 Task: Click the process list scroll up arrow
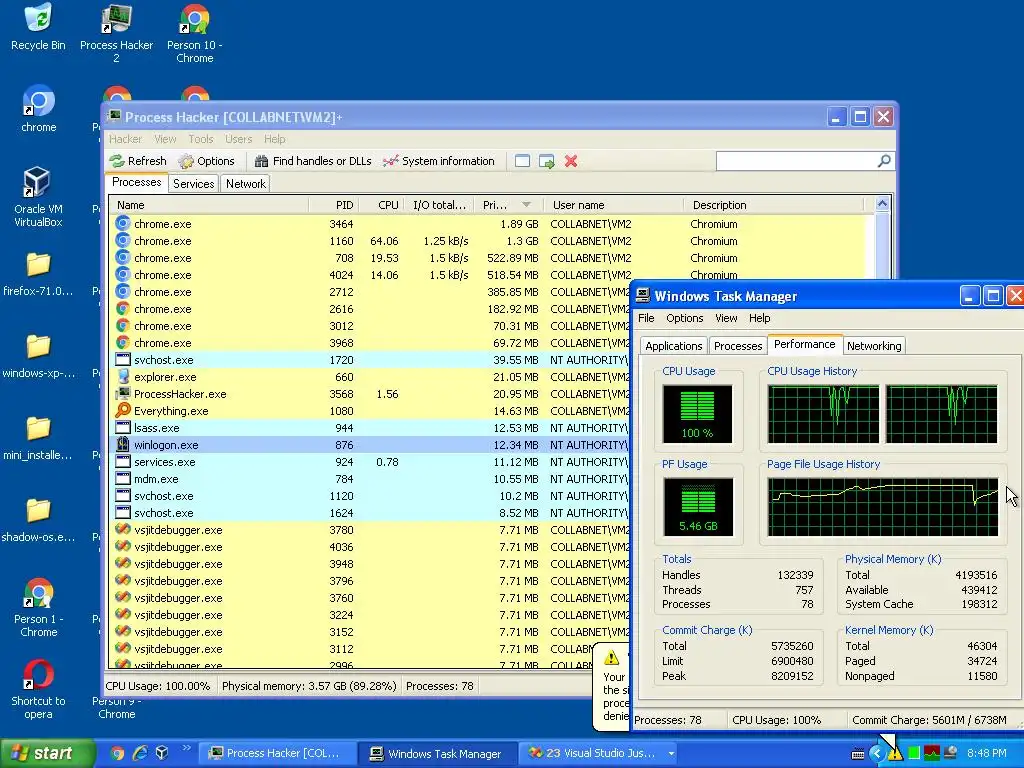[882, 204]
